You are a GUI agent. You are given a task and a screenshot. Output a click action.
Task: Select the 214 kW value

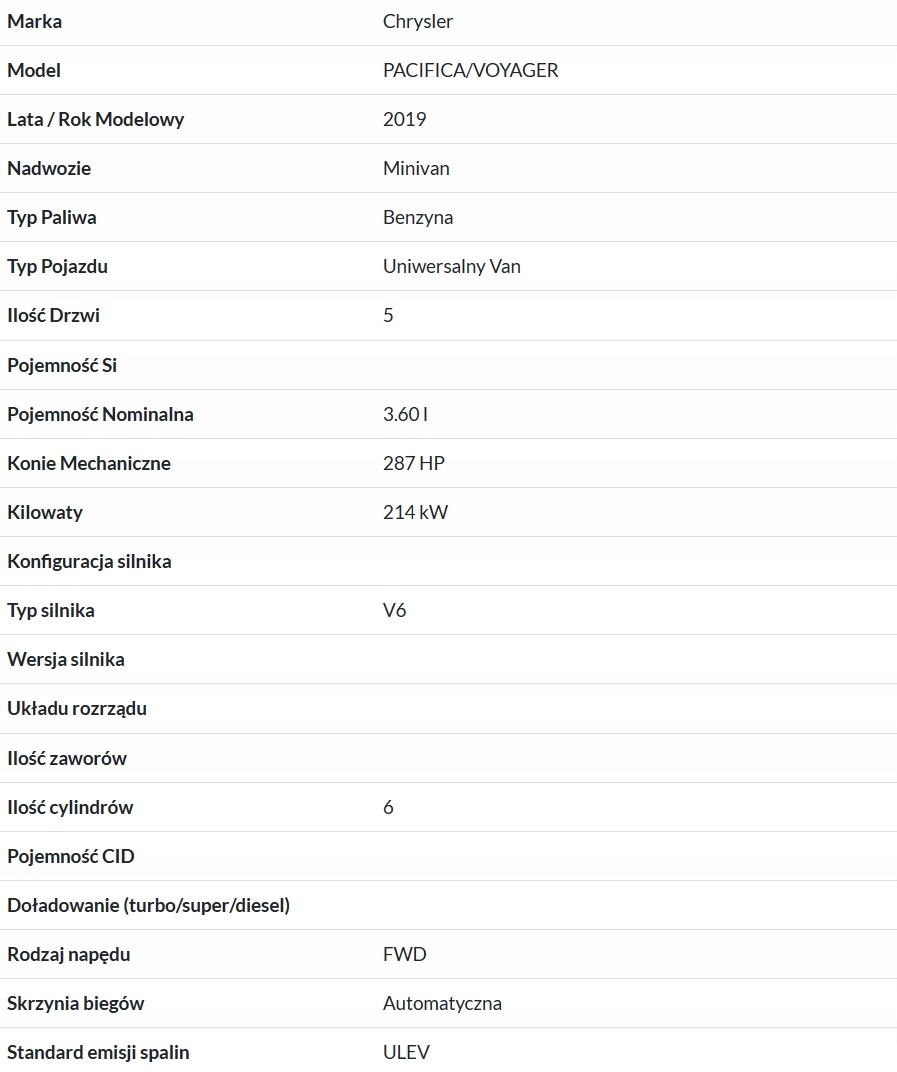tap(415, 512)
